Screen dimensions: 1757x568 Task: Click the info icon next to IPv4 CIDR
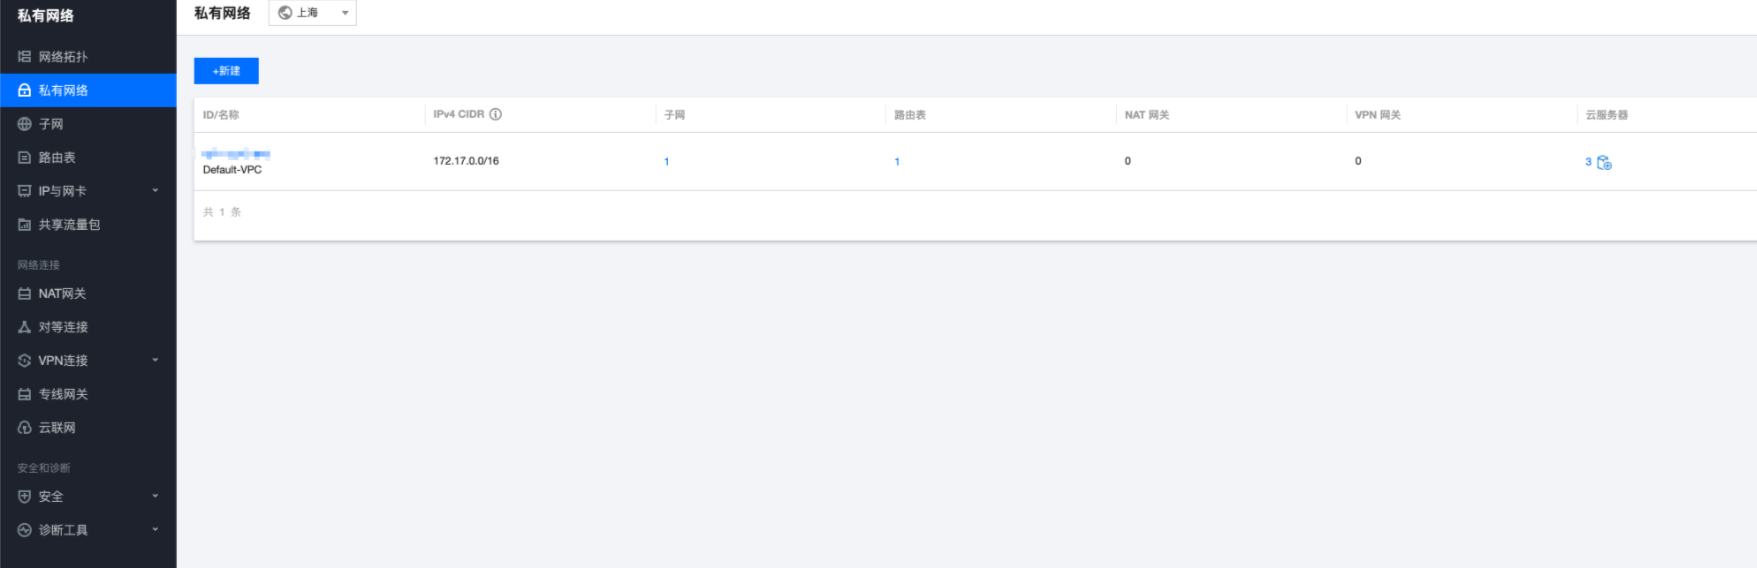(495, 114)
